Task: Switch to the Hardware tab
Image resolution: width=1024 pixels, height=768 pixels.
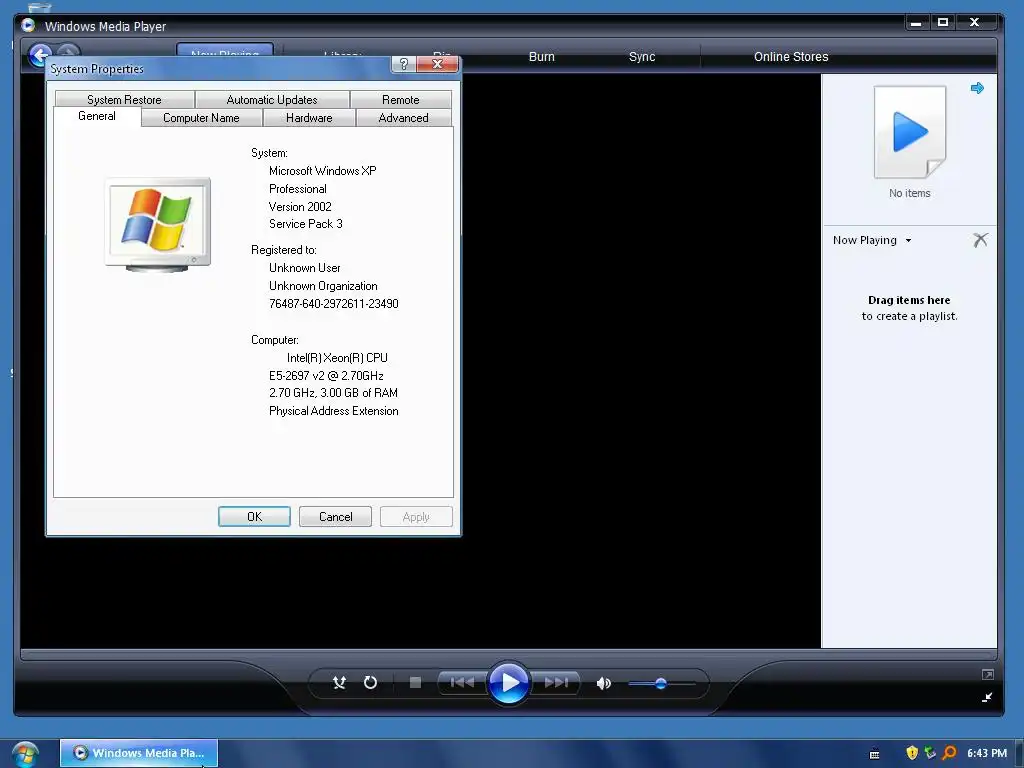Action: point(309,118)
